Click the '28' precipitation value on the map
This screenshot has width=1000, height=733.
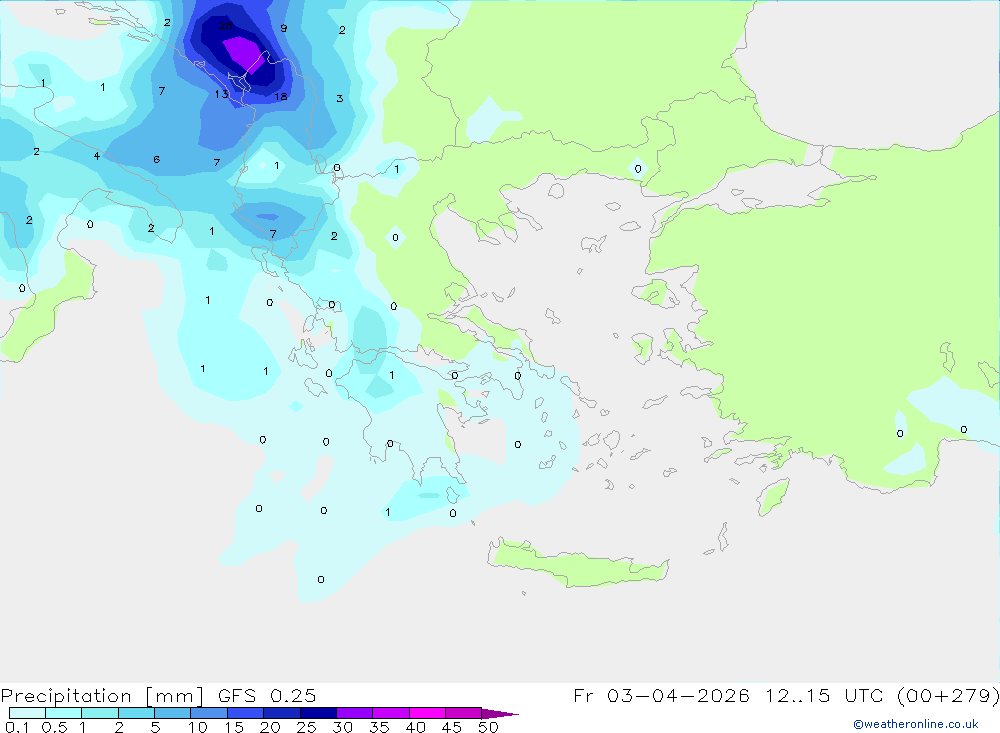pyautogui.click(x=226, y=26)
